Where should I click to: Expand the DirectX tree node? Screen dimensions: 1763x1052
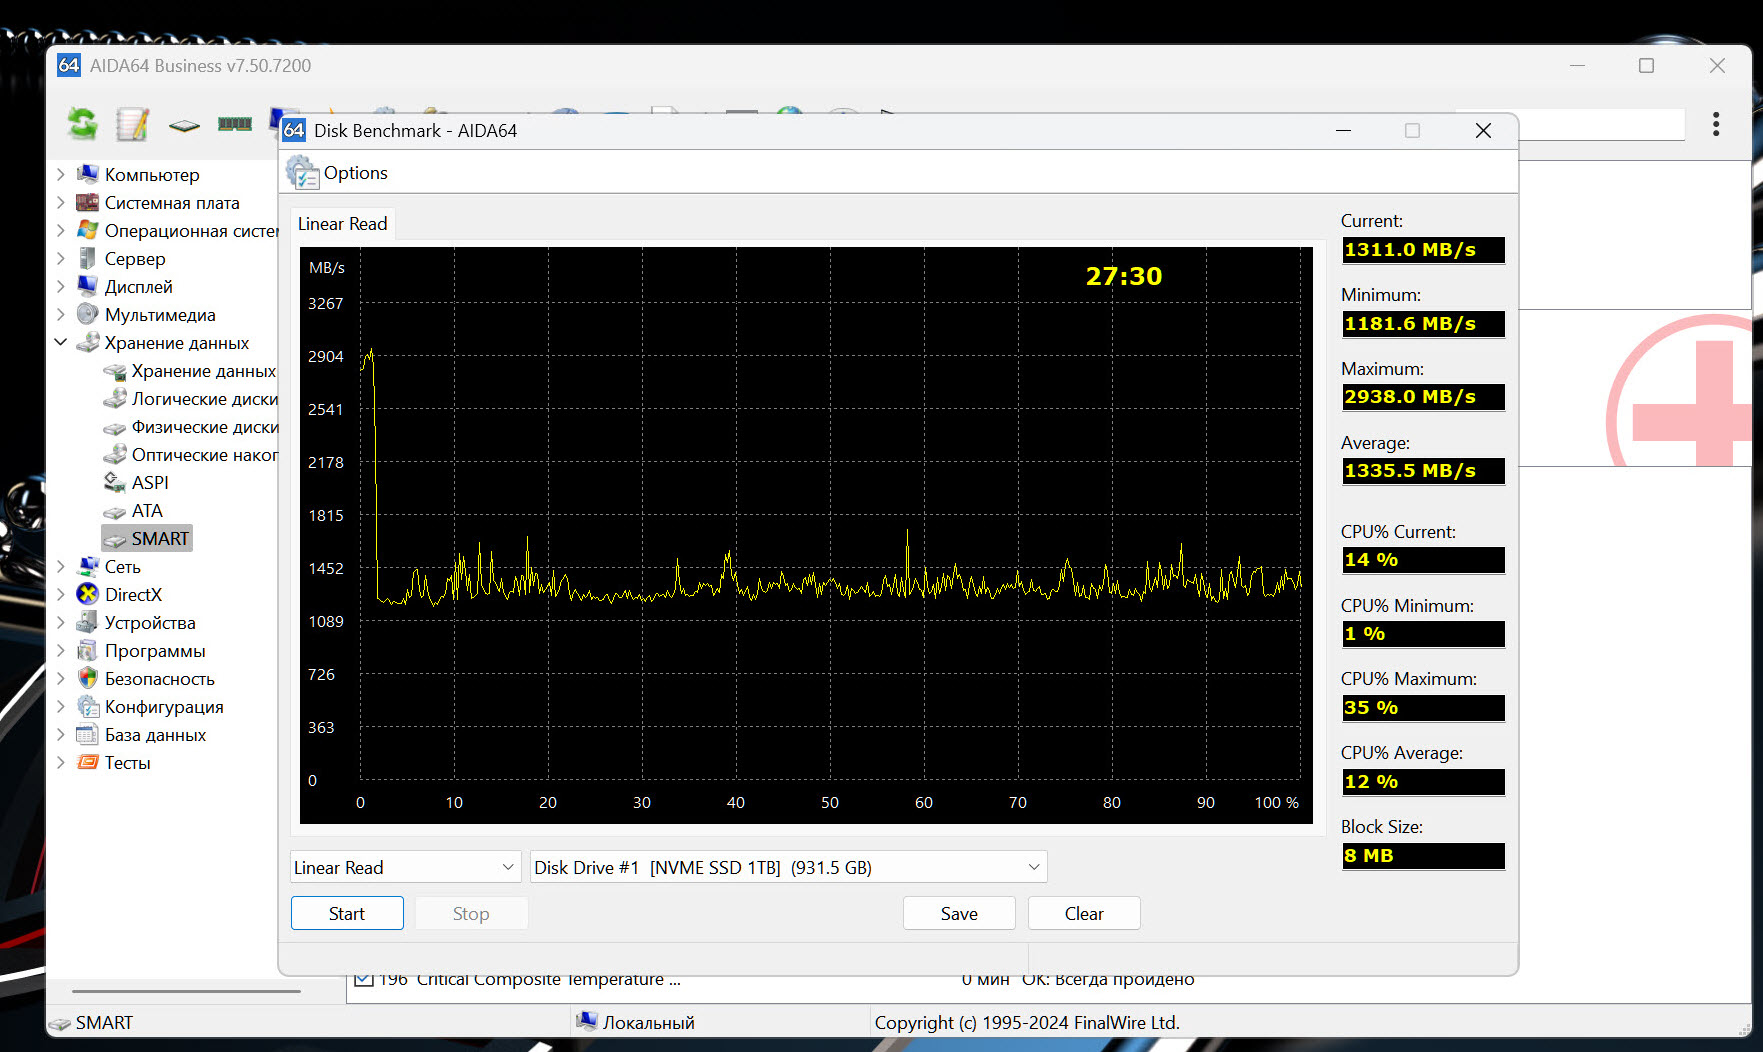[x=60, y=594]
